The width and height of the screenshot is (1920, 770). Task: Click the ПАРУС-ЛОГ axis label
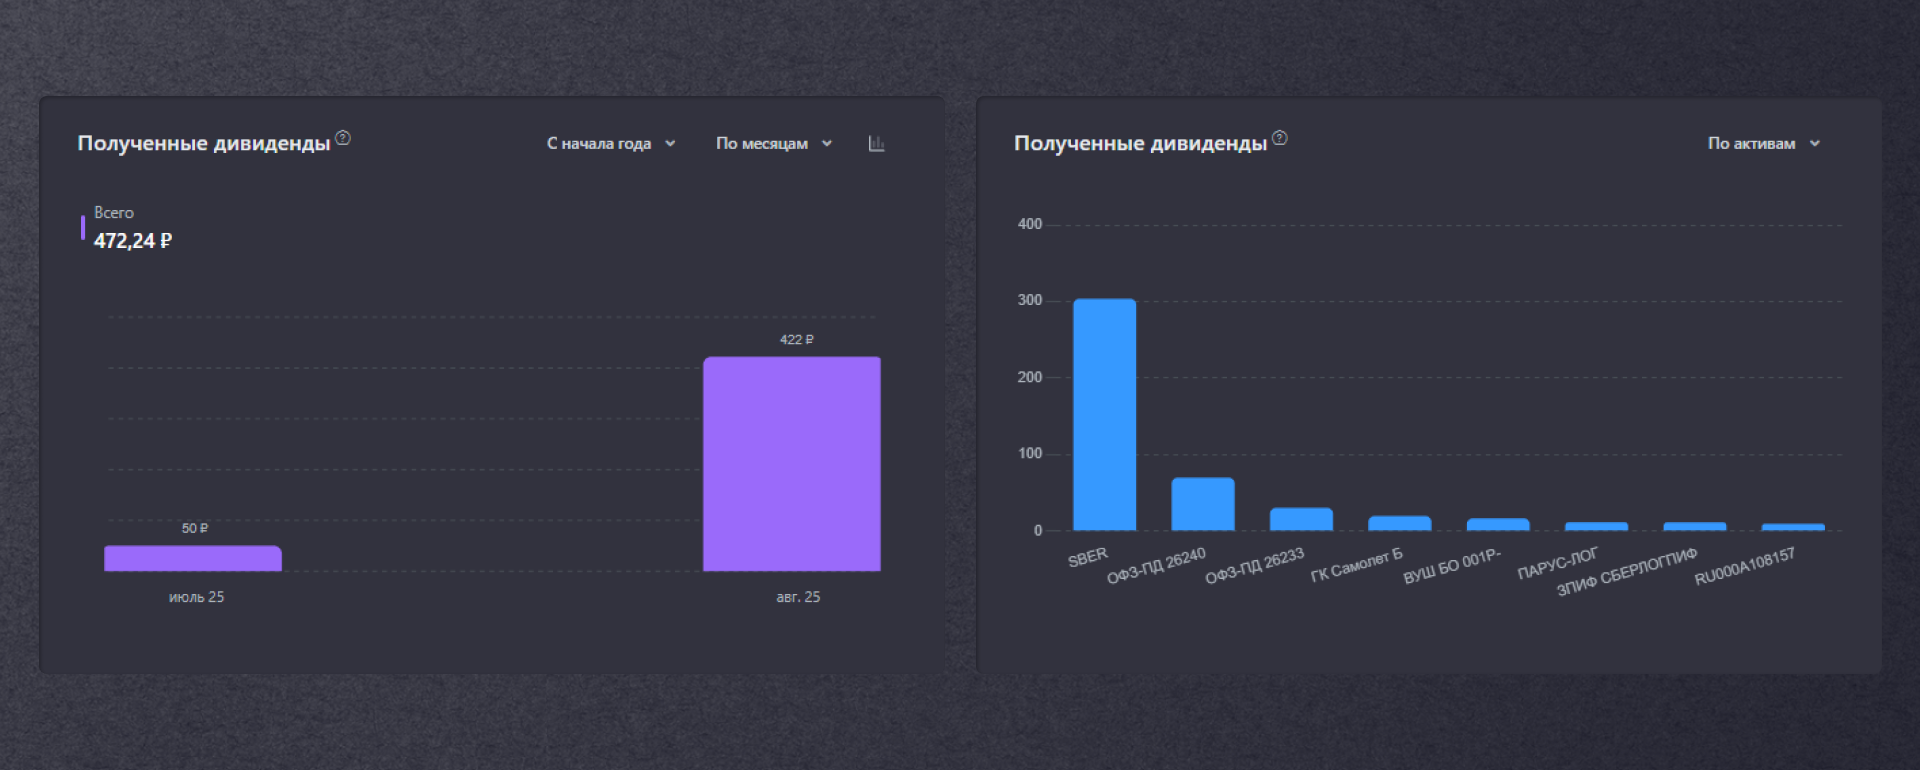(1558, 564)
